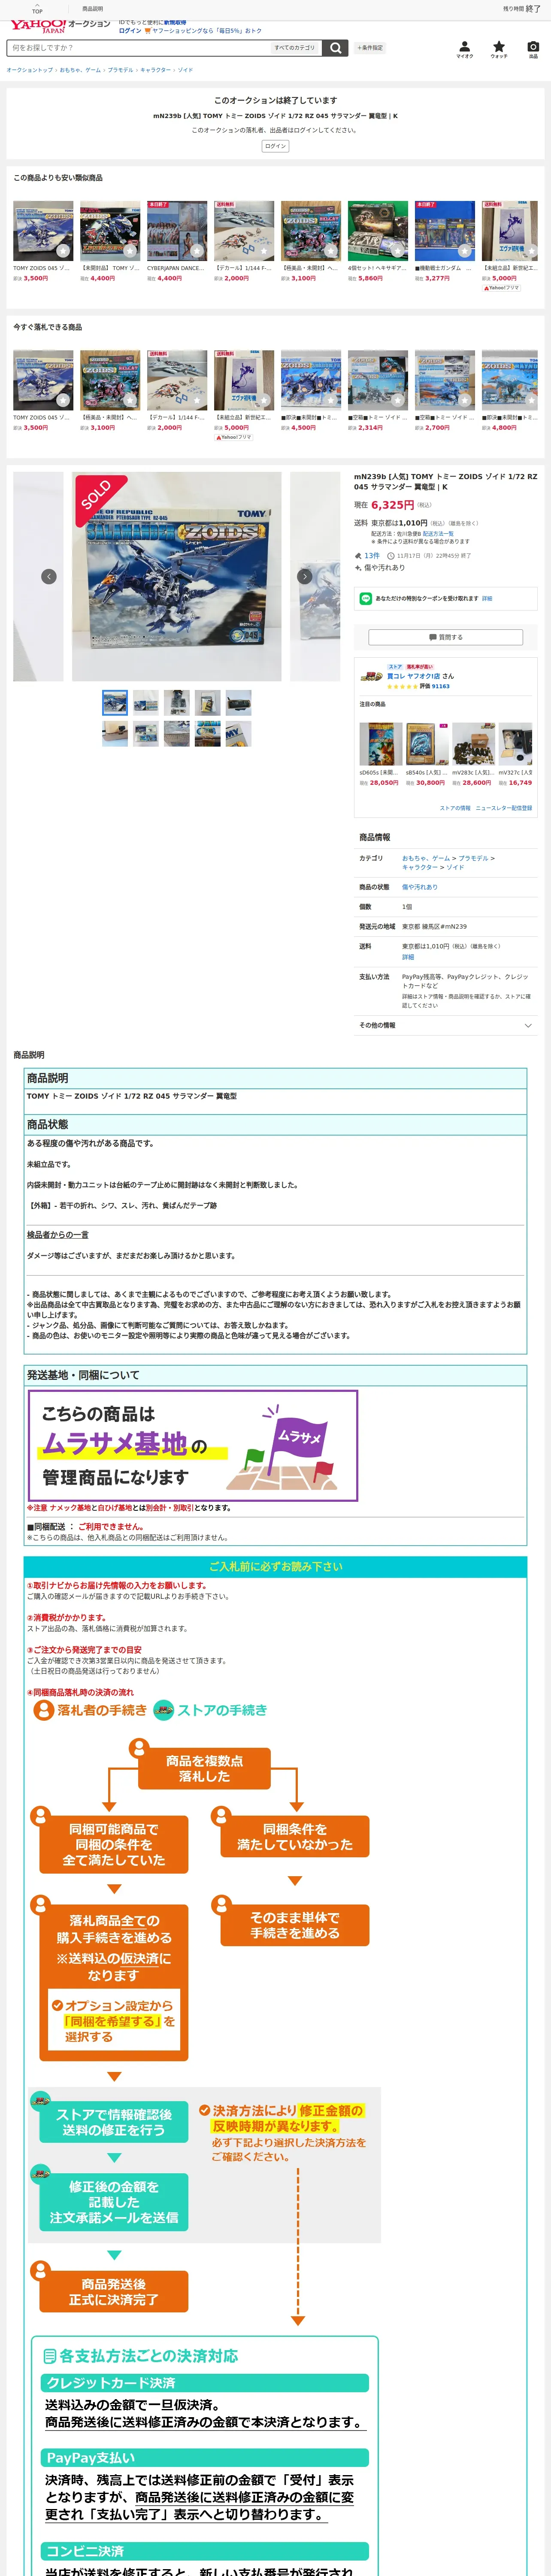Open the ニュースレター配信登録 link
The width and height of the screenshot is (551, 2576).
pos(504,808)
